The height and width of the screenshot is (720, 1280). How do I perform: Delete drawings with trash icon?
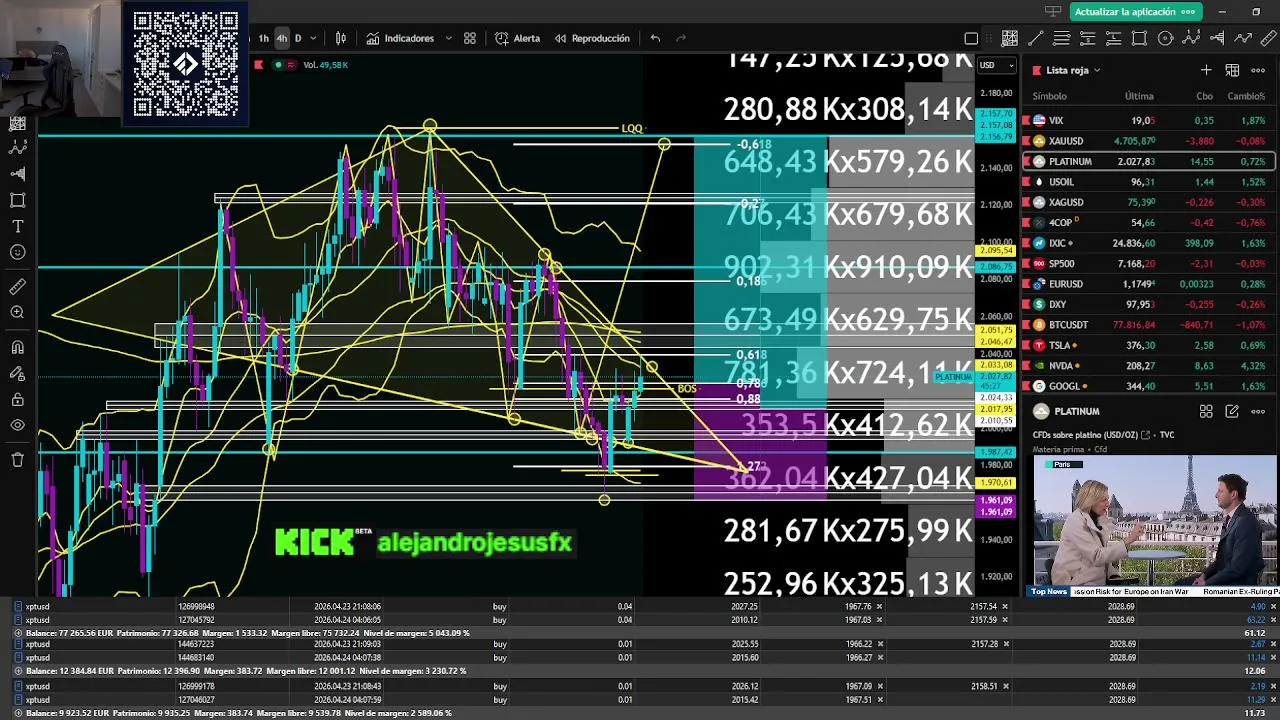pos(17,460)
